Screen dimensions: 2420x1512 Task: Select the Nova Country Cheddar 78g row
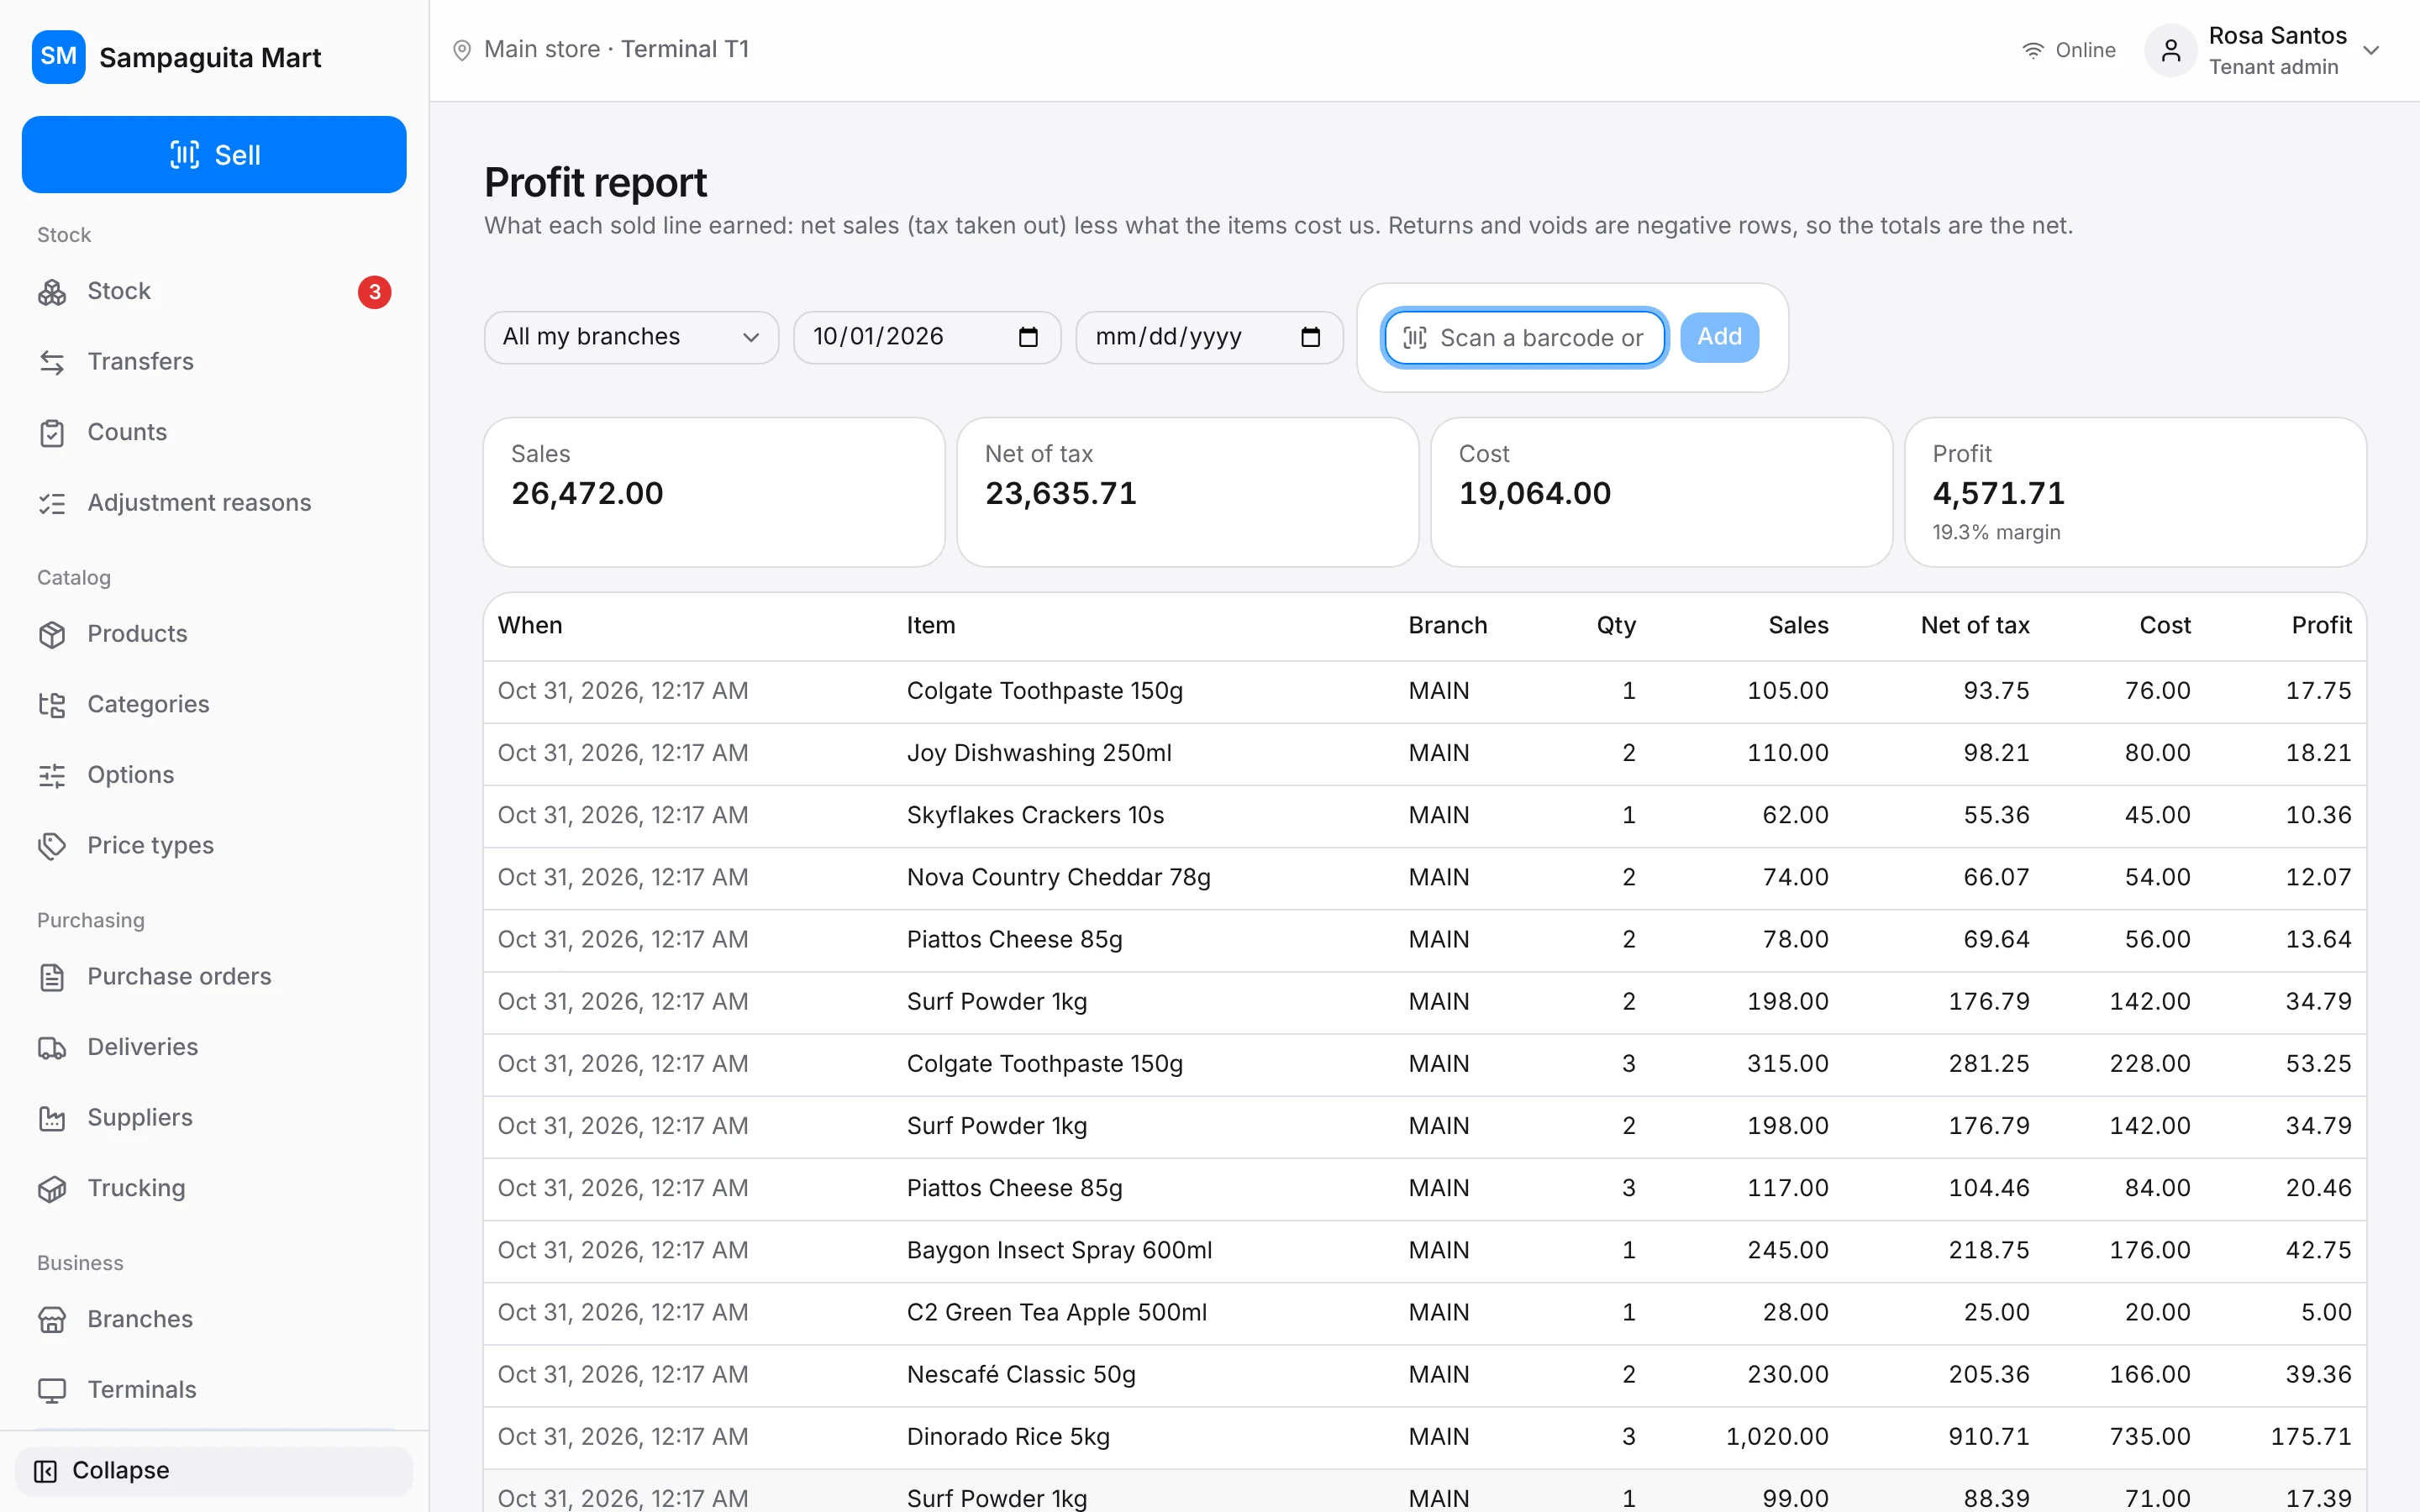(1424, 877)
